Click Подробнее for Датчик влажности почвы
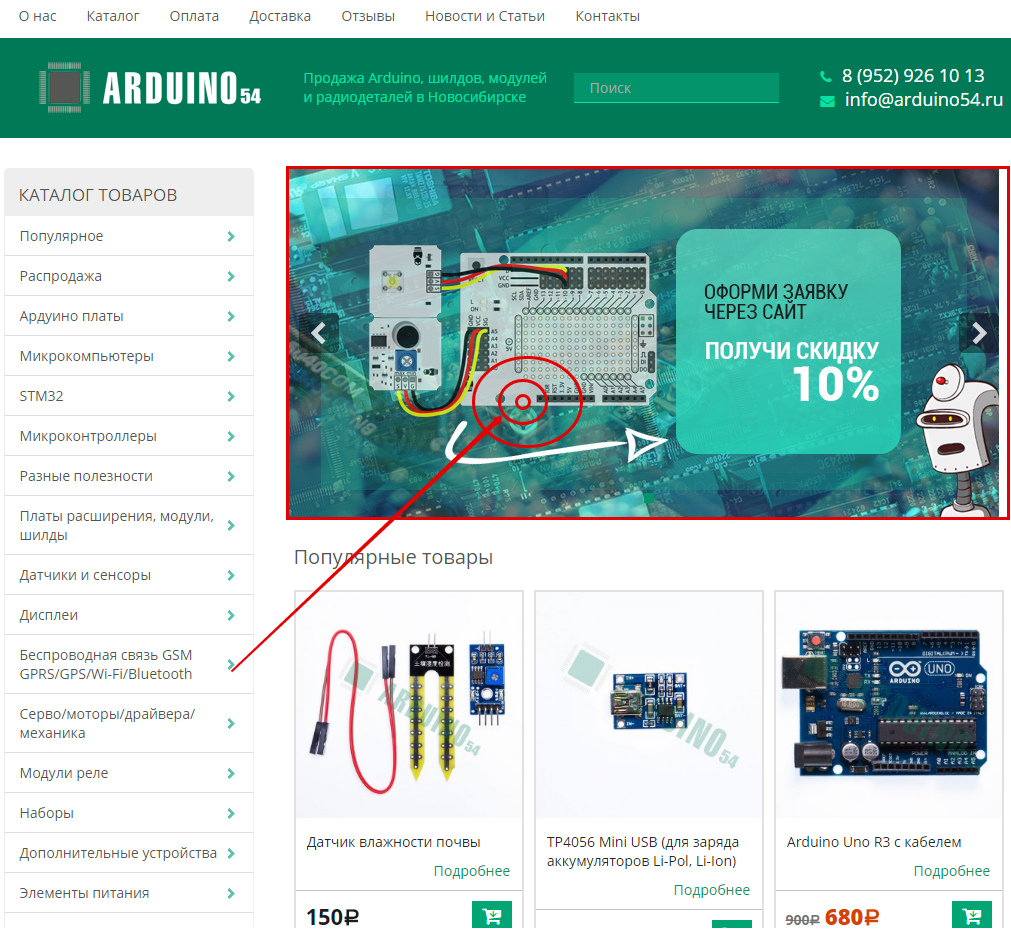This screenshot has height=940, width=1011. pos(471,871)
